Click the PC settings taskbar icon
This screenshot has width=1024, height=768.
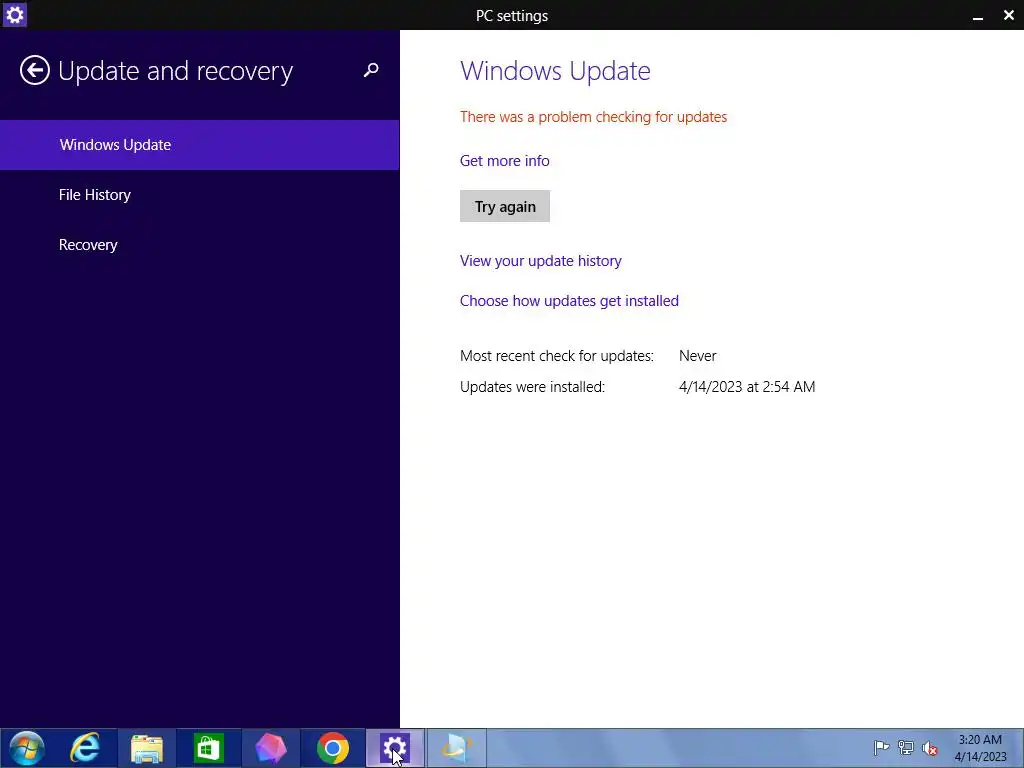click(x=395, y=748)
